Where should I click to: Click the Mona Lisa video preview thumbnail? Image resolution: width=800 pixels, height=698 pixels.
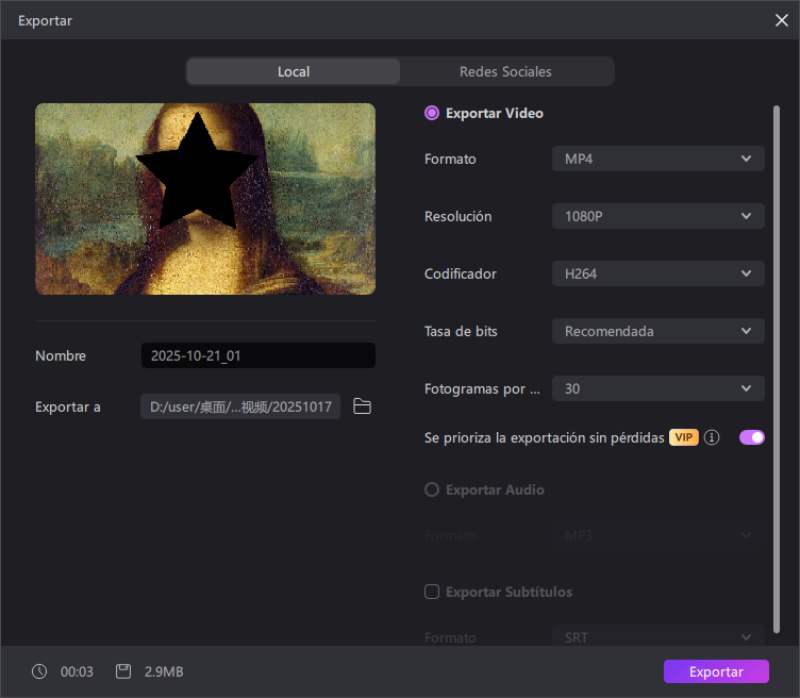click(x=205, y=199)
